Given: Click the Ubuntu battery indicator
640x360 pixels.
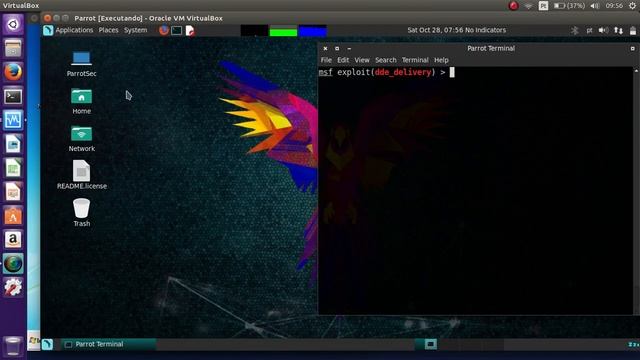Looking at the screenshot, I should (569, 6).
